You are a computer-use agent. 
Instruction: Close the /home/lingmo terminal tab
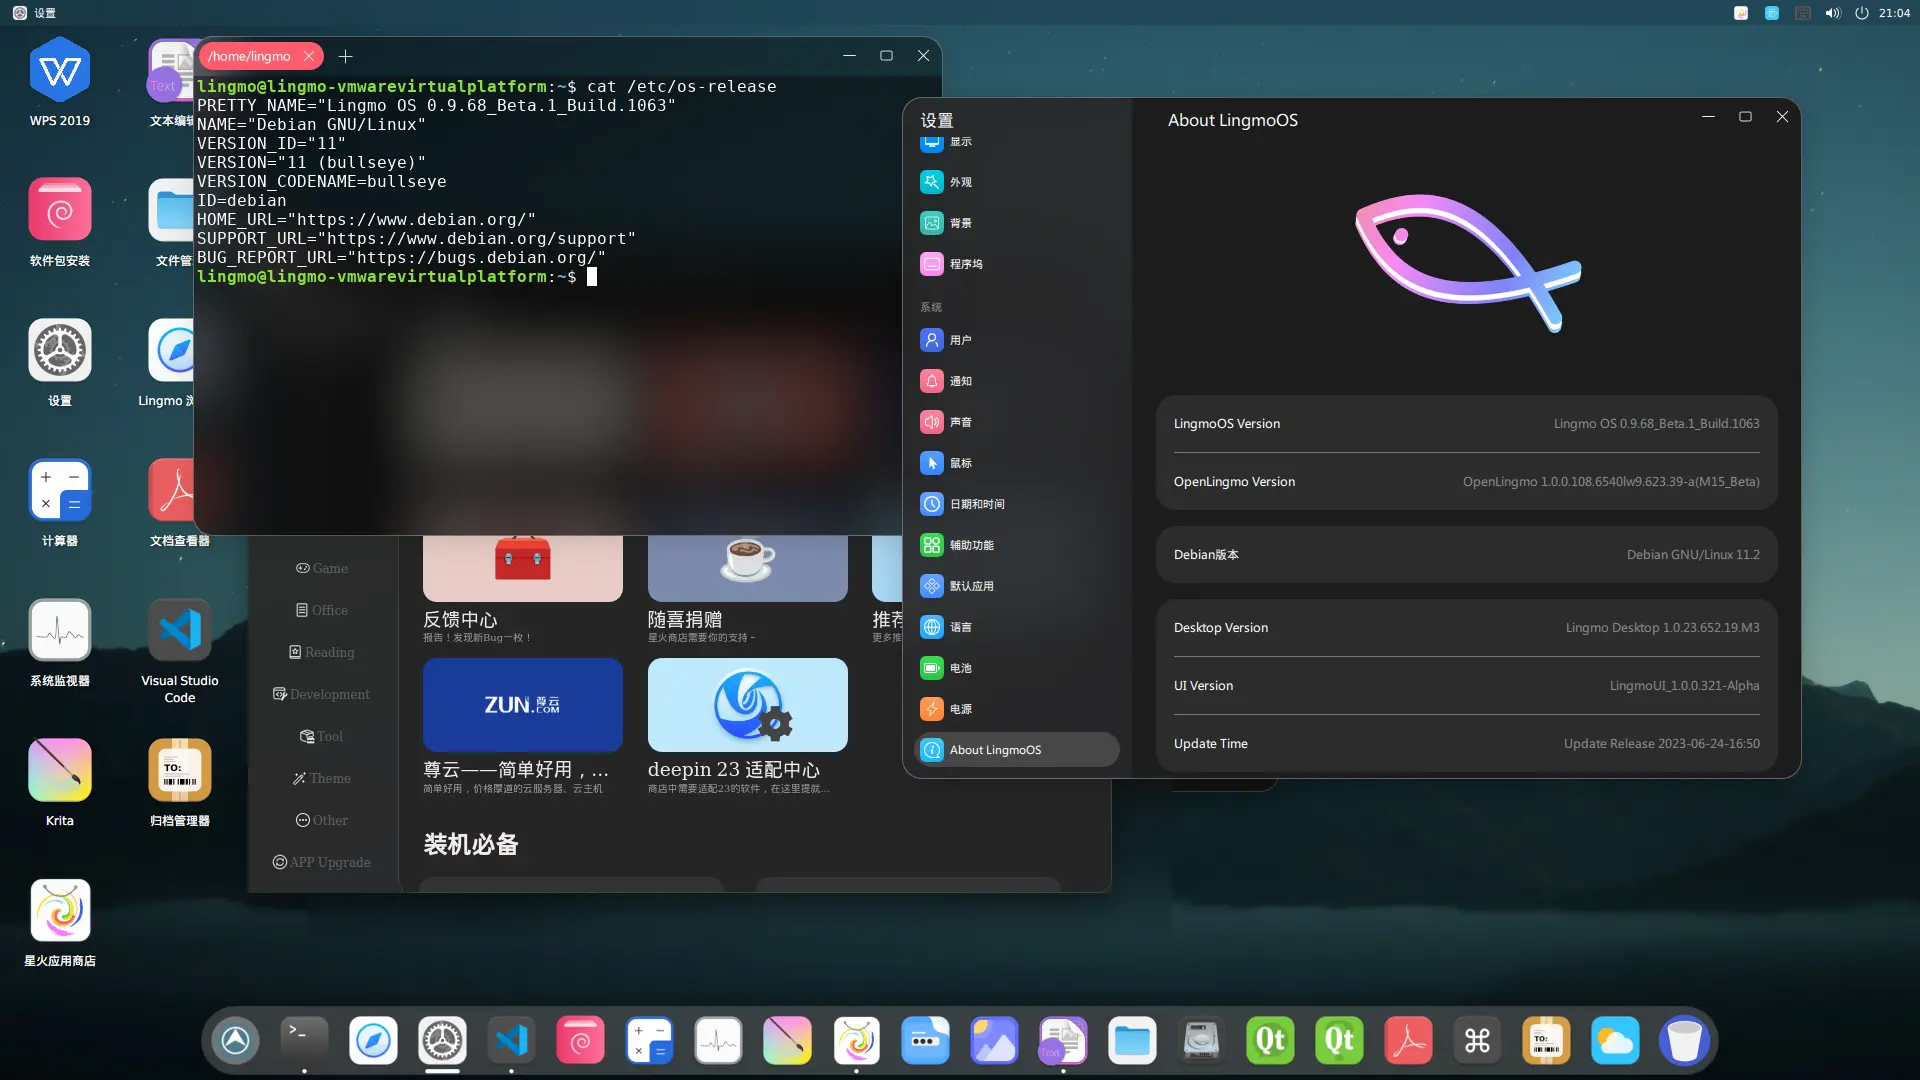tap(309, 56)
